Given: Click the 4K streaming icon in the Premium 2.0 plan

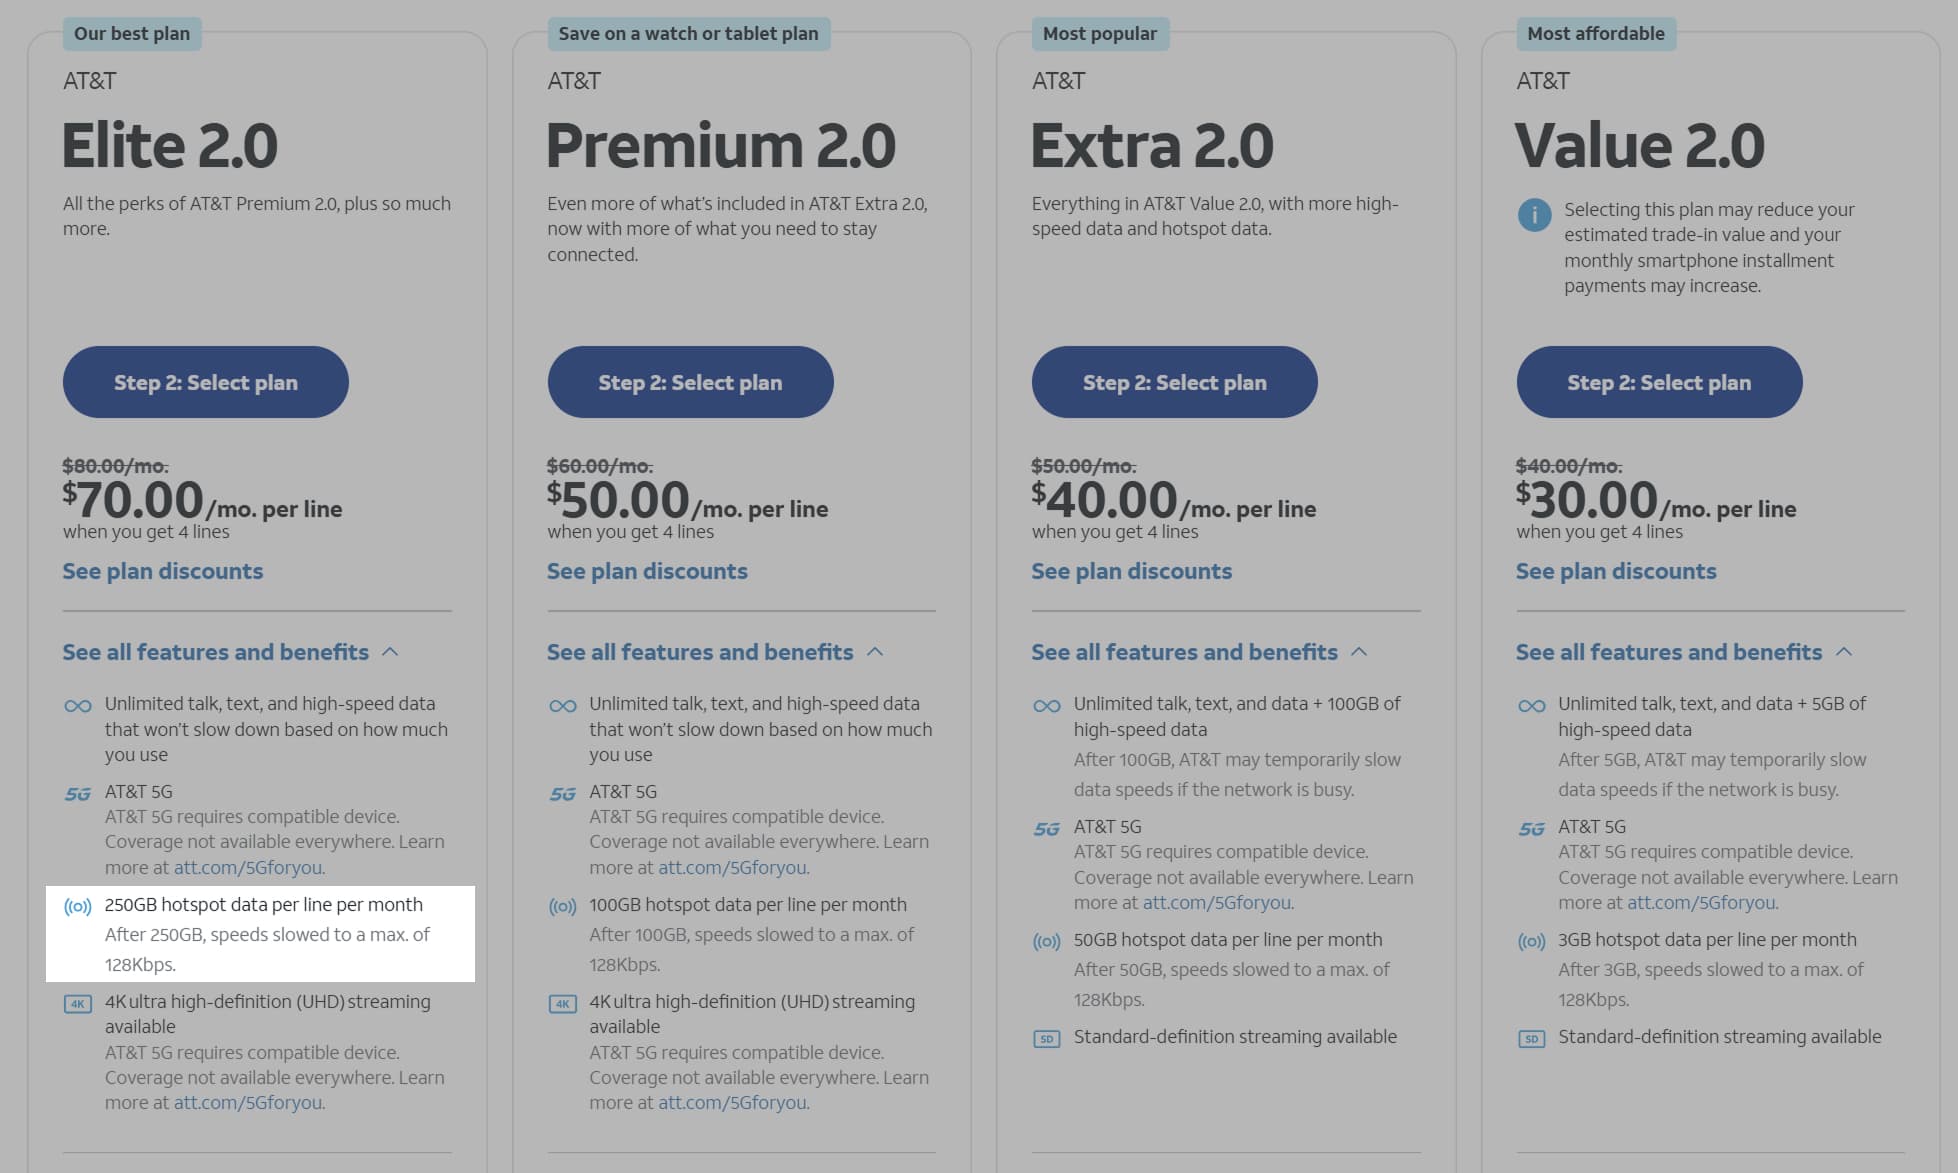Looking at the screenshot, I should 563,1004.
